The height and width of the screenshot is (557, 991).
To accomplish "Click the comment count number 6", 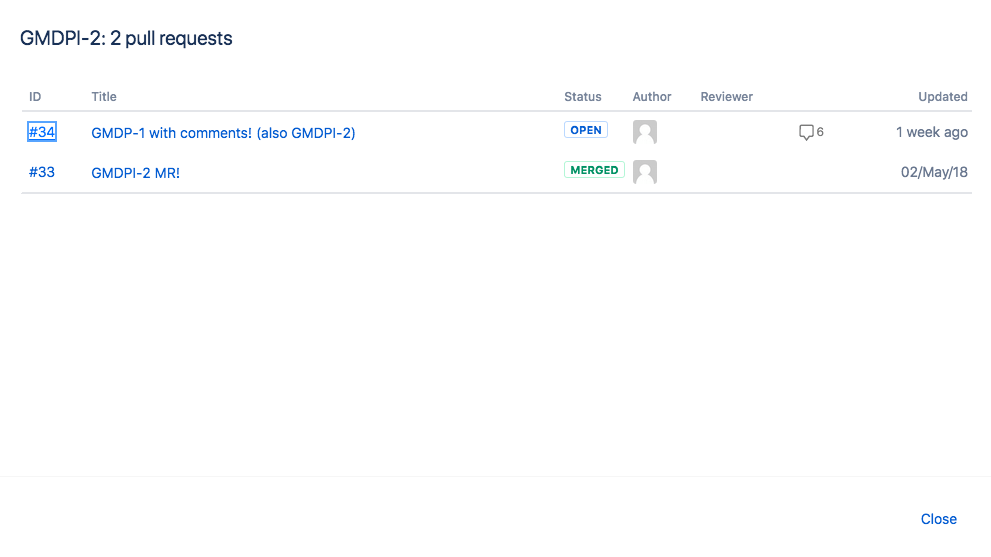I will 820,132.
